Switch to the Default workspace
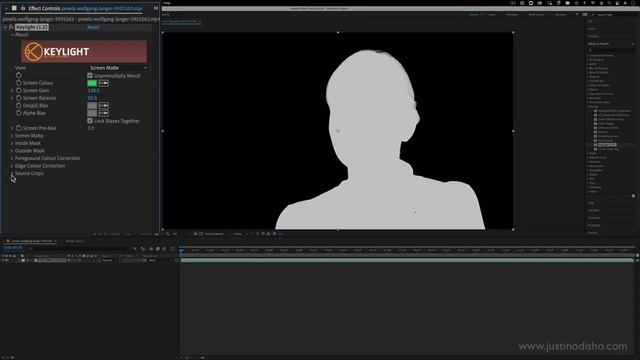 (x=473, y=14)
